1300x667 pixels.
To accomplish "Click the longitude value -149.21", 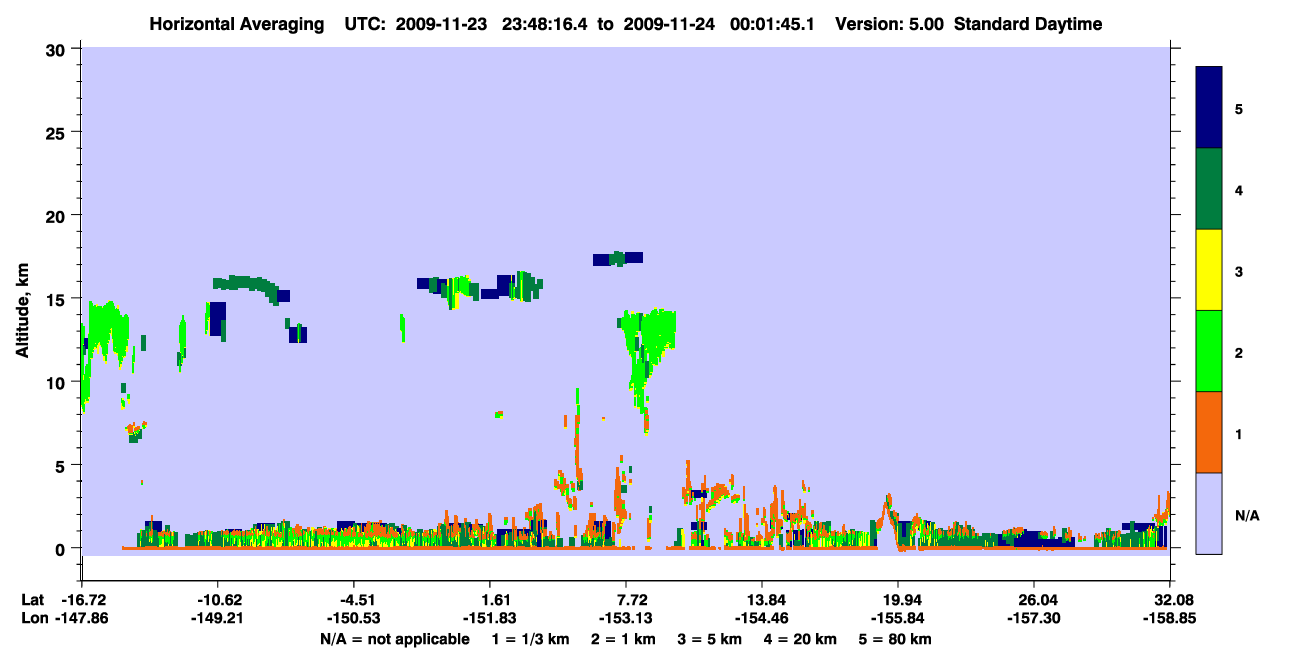I will coord(218,618).
